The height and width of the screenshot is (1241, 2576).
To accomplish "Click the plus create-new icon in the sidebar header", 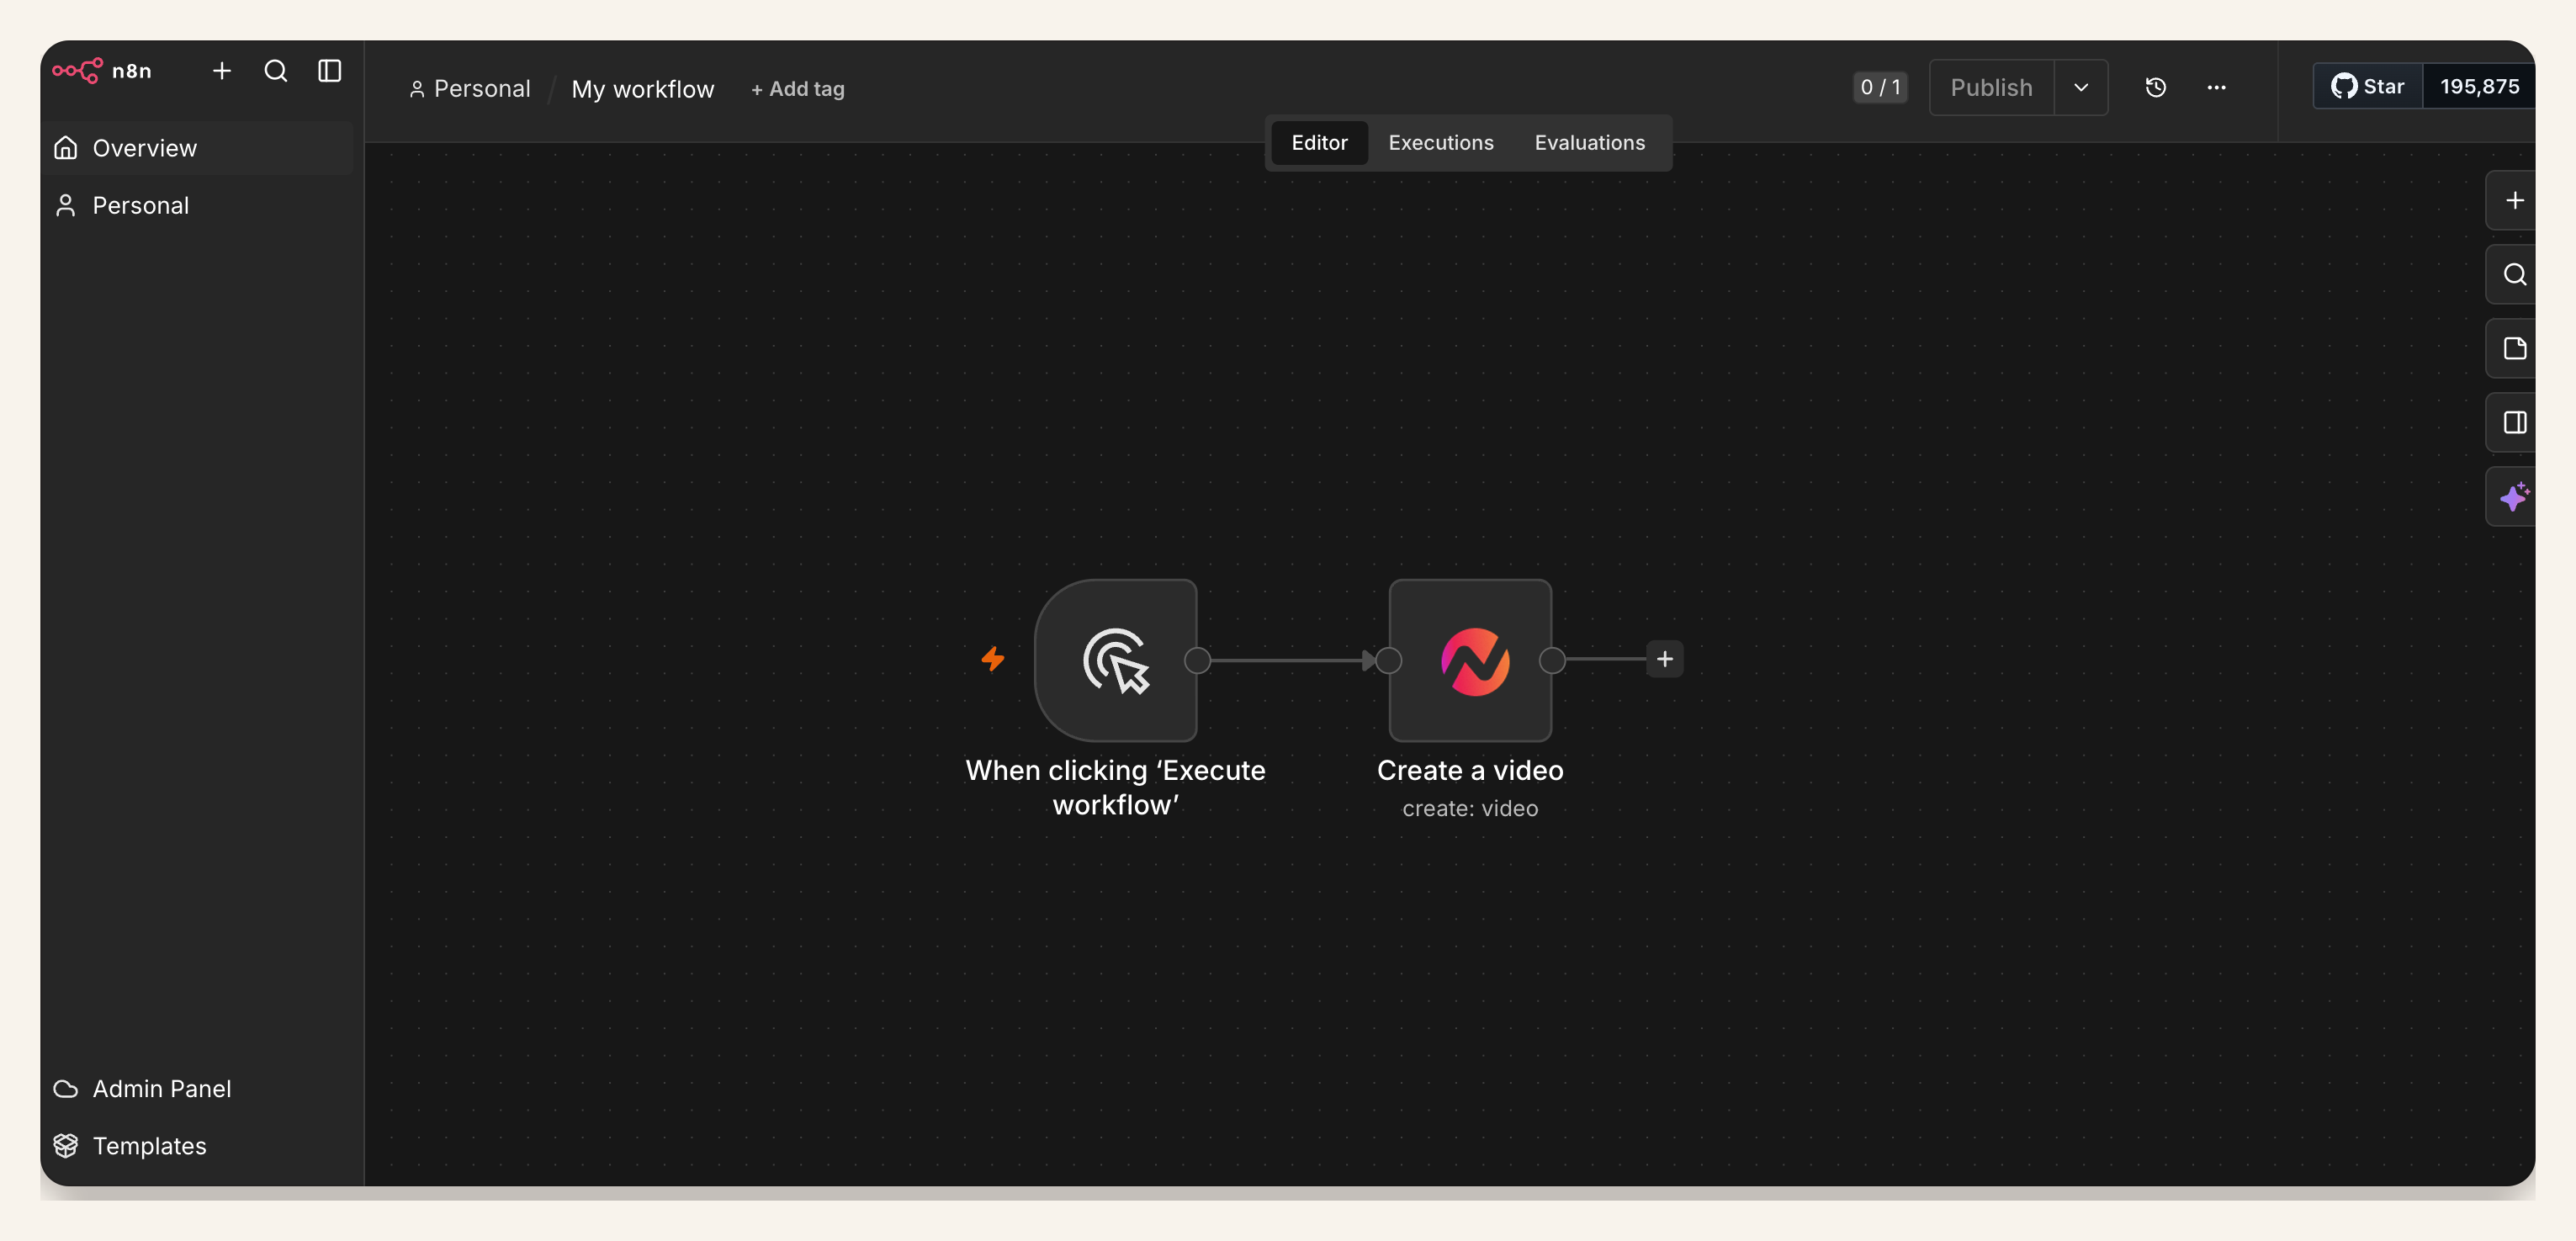I will 222,71.
